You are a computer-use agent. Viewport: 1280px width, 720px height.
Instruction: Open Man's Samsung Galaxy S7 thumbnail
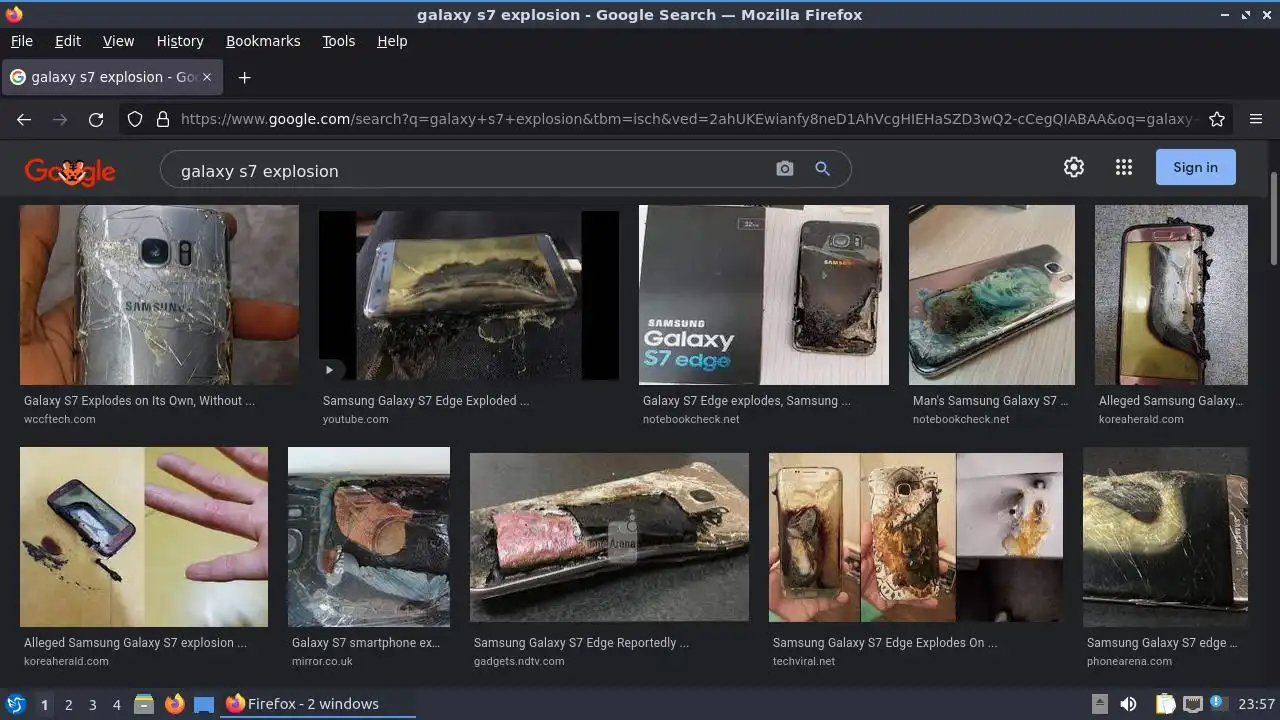992,295
